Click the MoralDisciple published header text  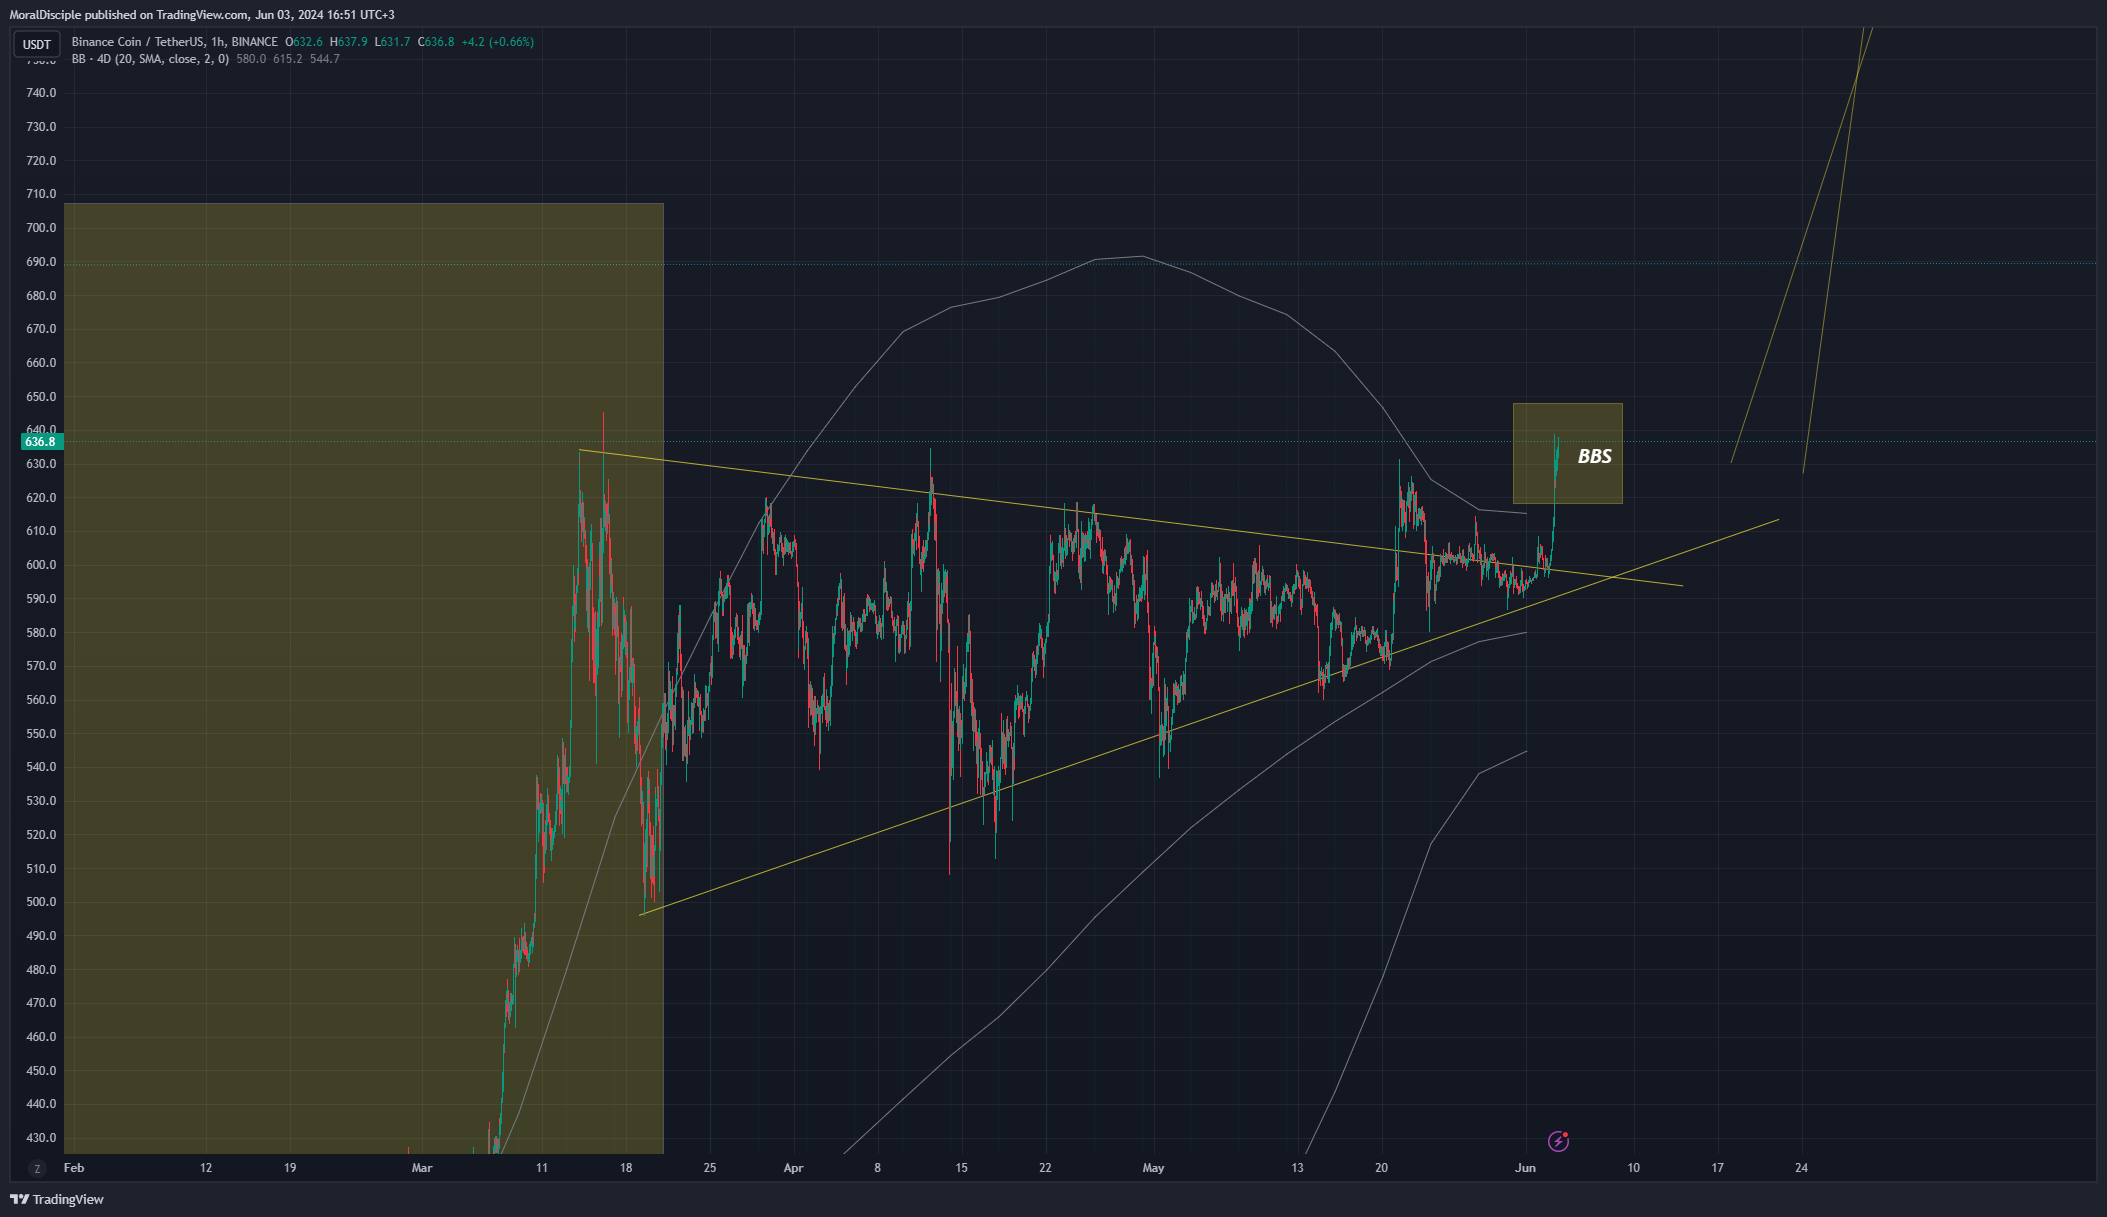(202, 15)
